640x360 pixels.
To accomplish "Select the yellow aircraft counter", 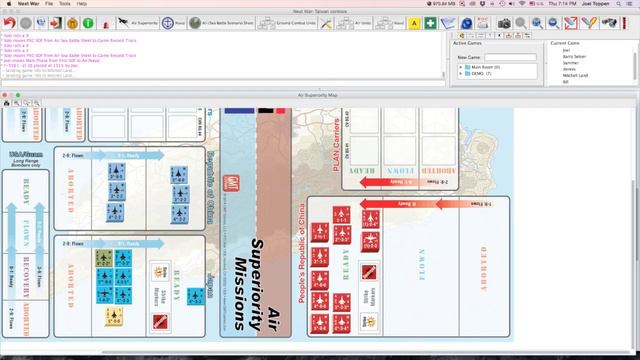I will 114,317.
